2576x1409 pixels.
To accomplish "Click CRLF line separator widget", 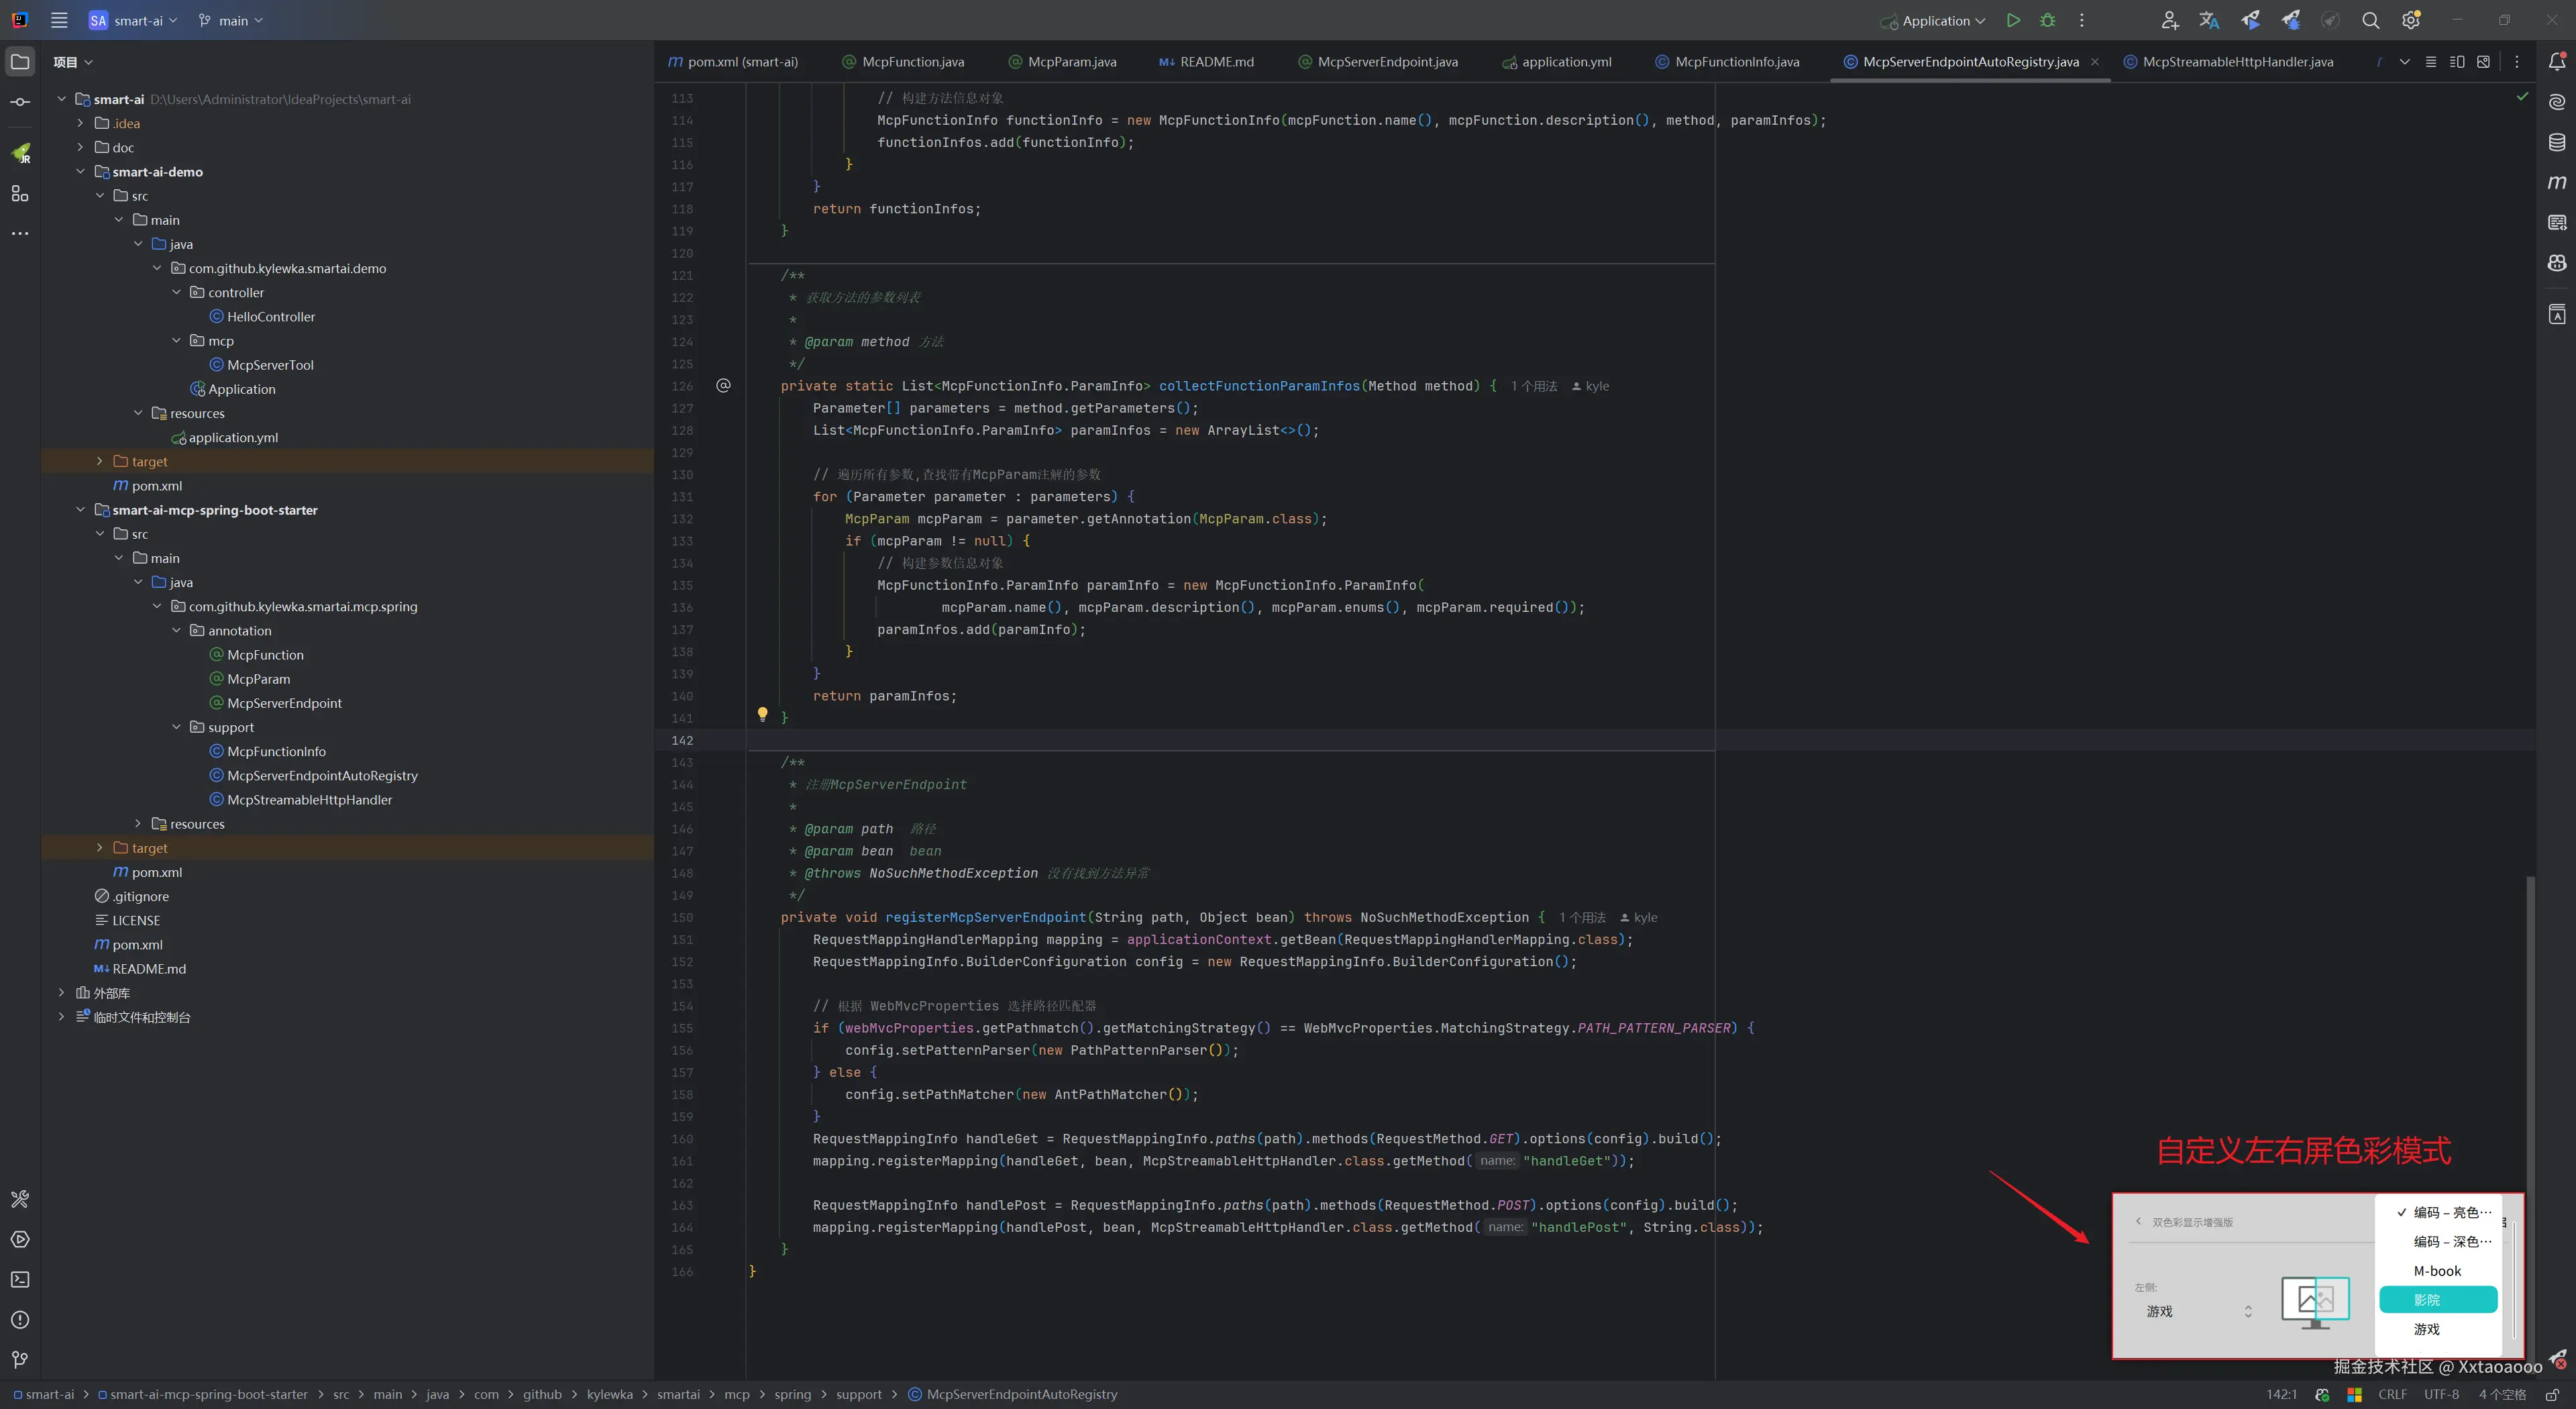I will (2392, 1394).
